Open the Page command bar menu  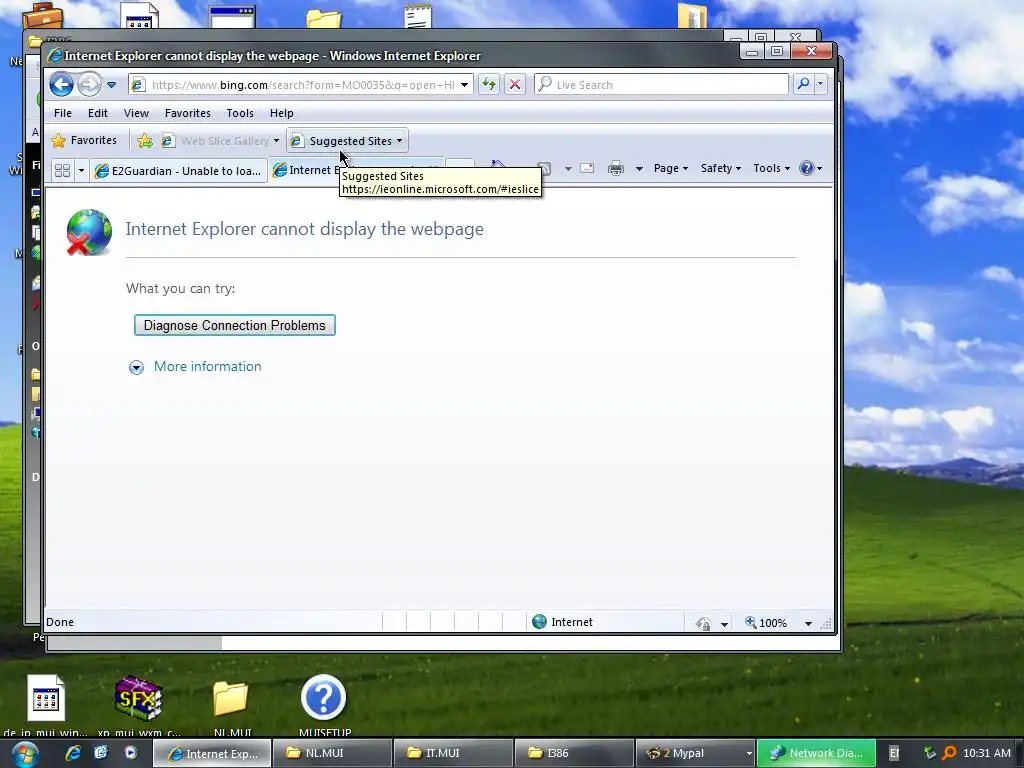[671, 168]
